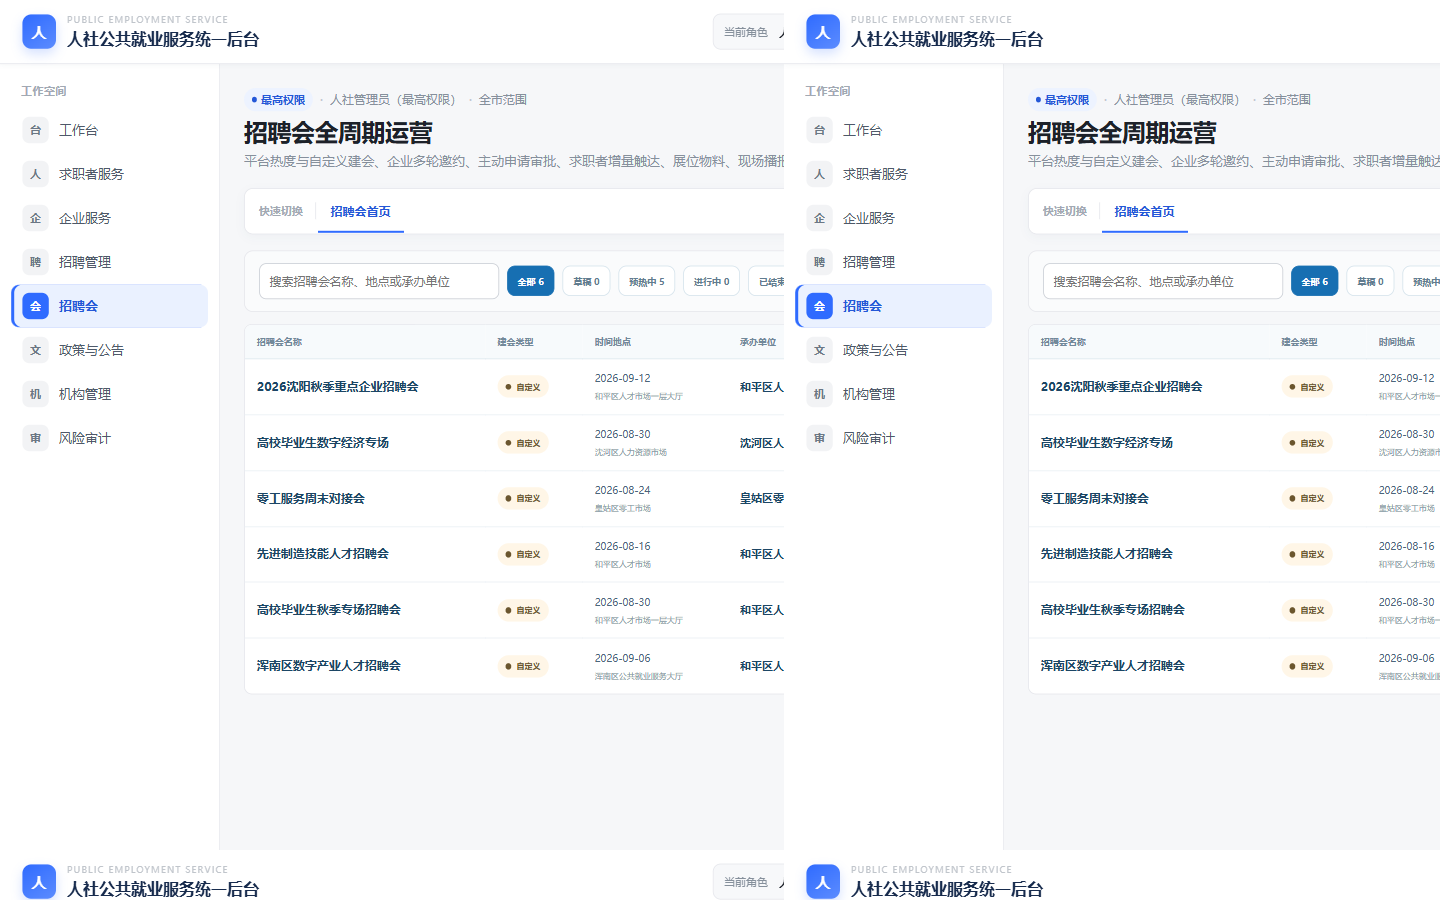The width and height of the screenshot is (1440, 900).
Task: Open 政策与公告 icon in the left window sidebar
Action: coord(35,350)
